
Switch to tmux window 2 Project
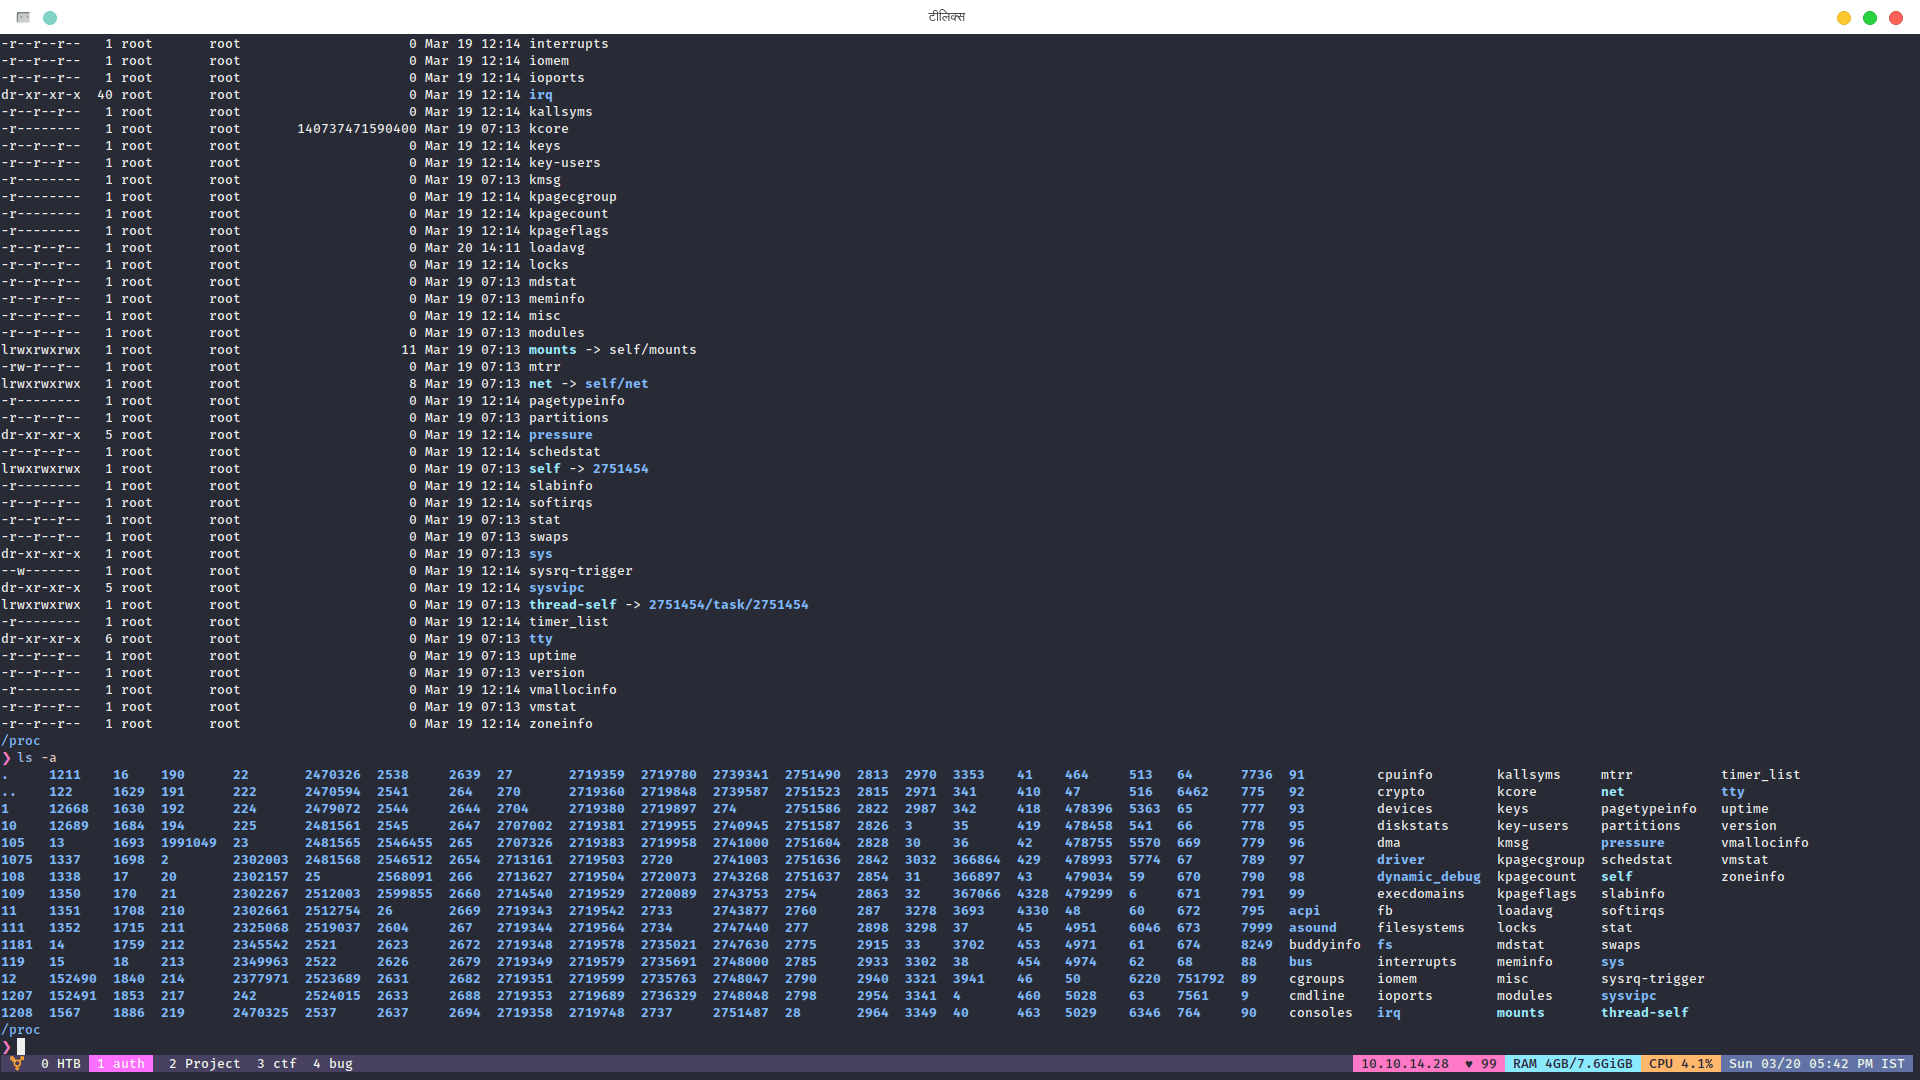tap(205, 1064)
